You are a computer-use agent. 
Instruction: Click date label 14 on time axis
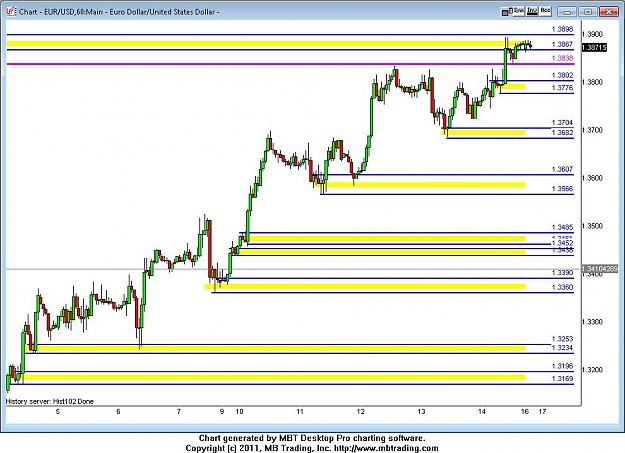pos(482,412)
